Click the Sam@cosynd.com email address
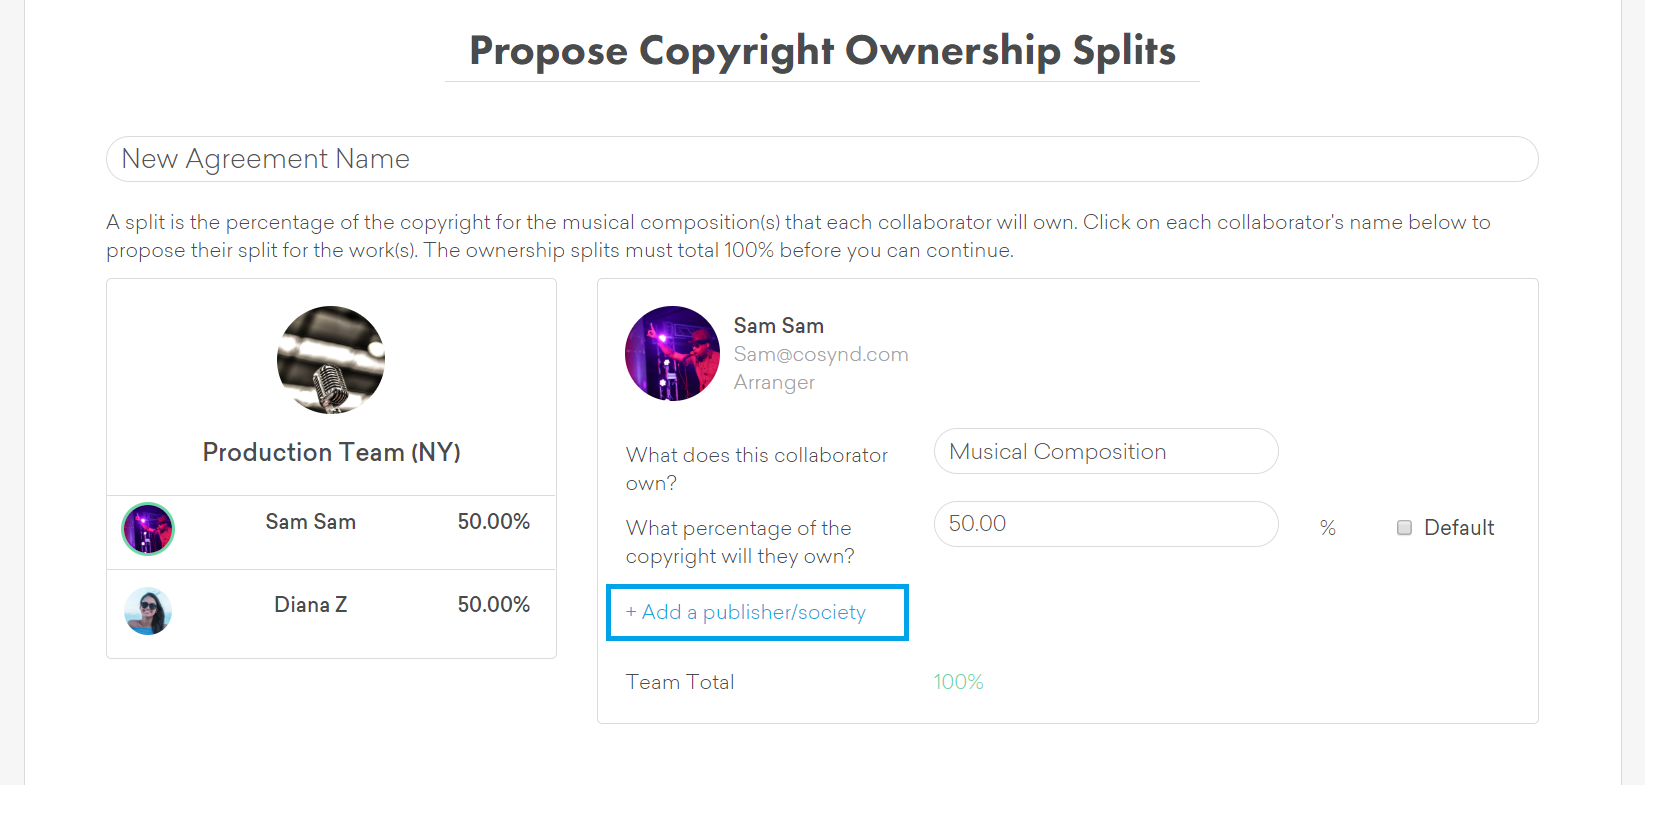The width and height of the screenshot is (1659, 825). pos(821,354)
